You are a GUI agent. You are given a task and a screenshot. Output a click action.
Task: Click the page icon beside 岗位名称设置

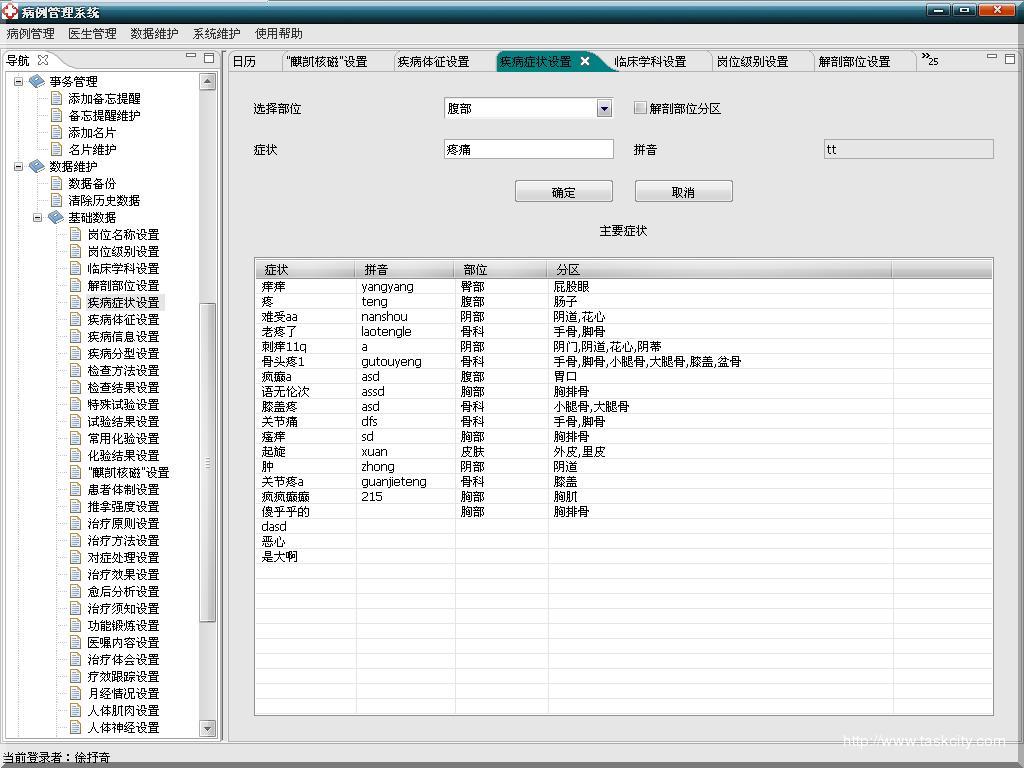click(x=75, y=234)
